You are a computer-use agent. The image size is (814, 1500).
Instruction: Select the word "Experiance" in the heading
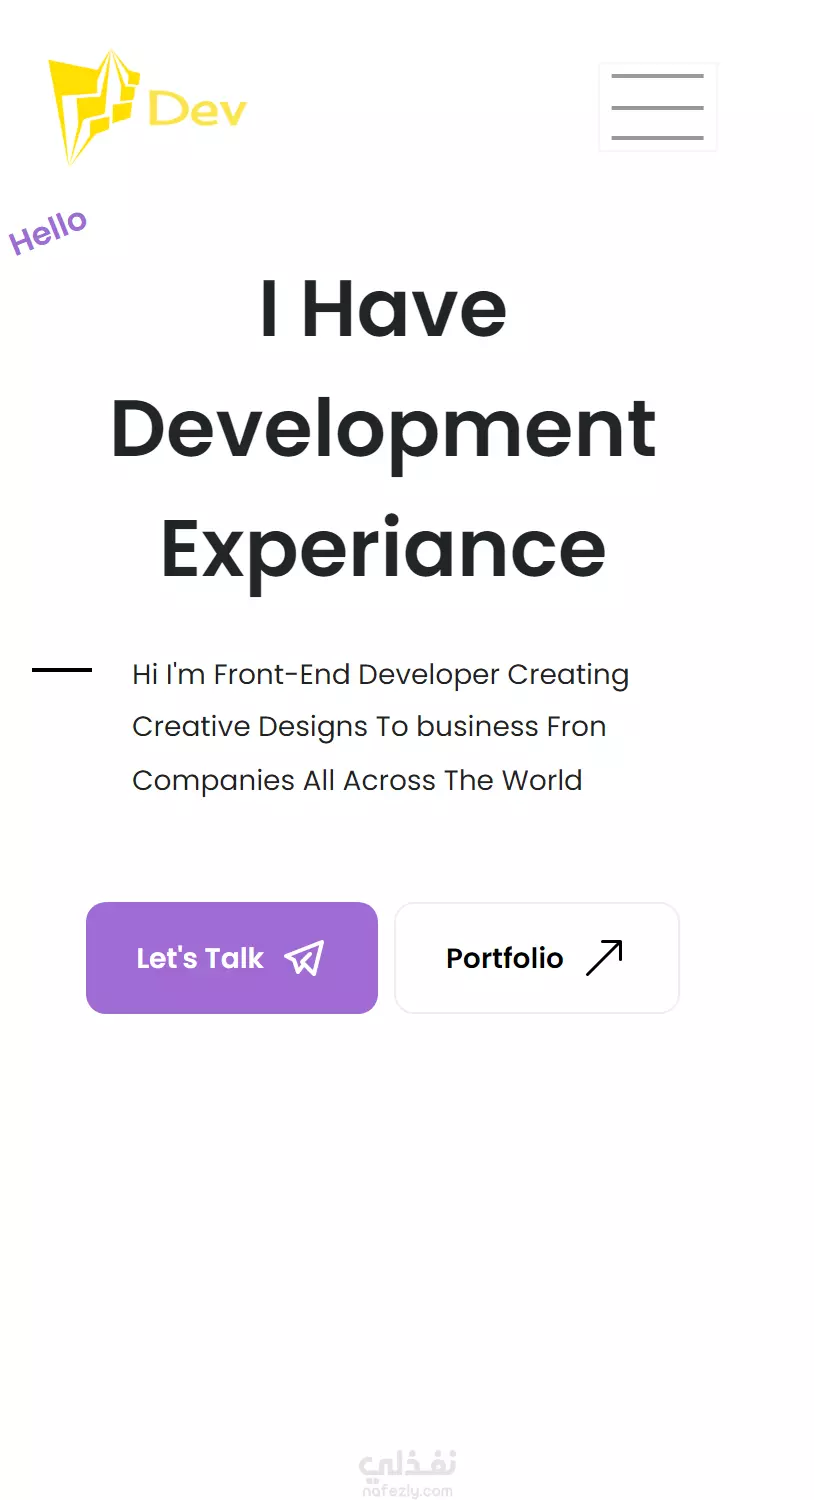pyautogui.click(x=383, y=550)
